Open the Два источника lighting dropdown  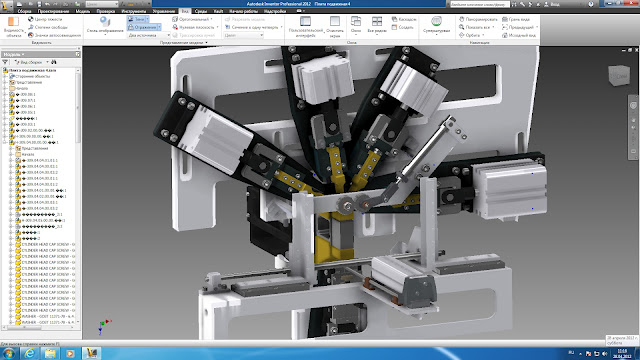point(149,36)
